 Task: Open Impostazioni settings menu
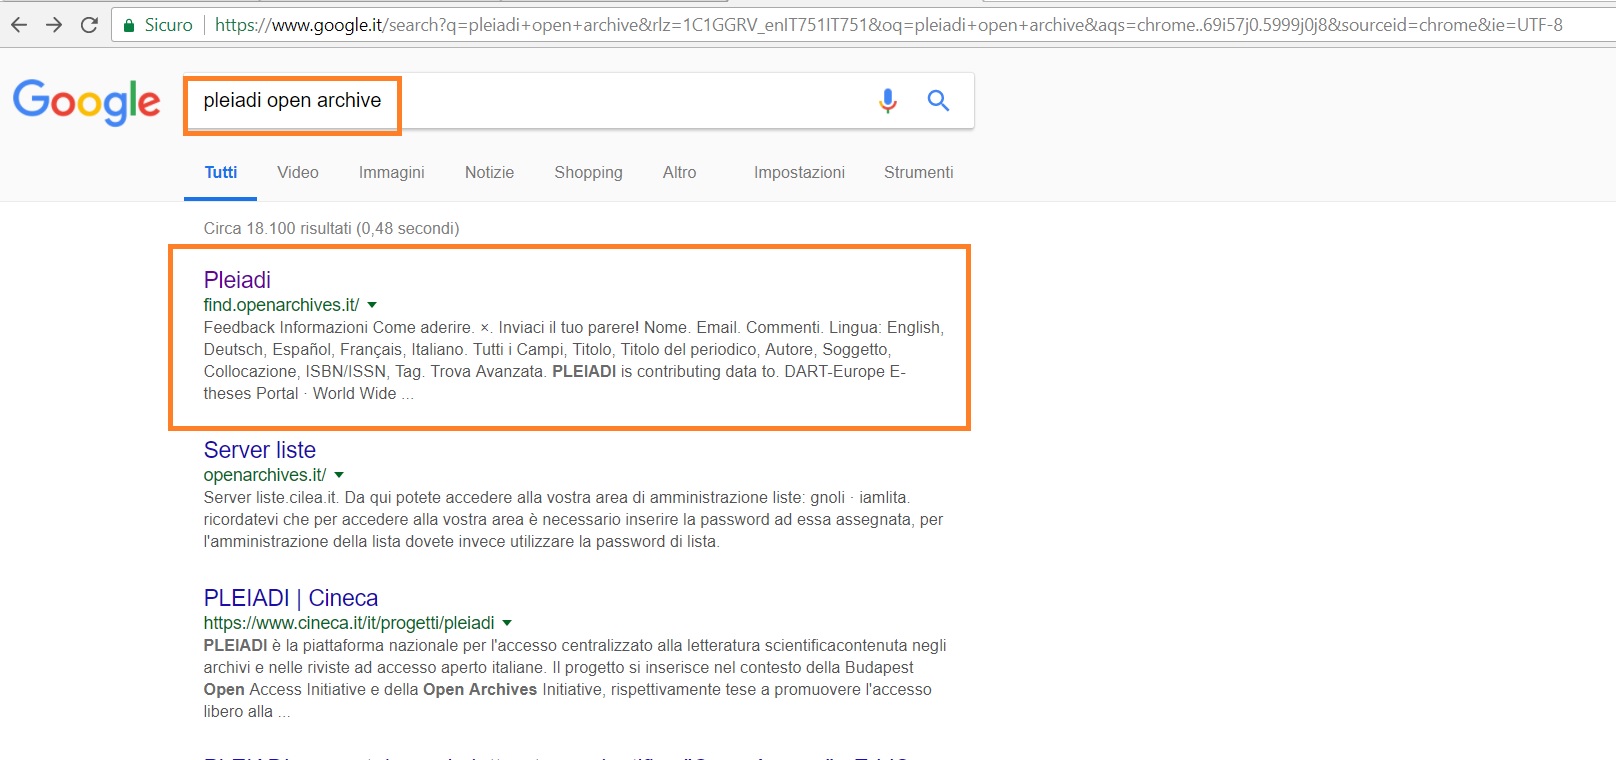click(x=799, y=172)
